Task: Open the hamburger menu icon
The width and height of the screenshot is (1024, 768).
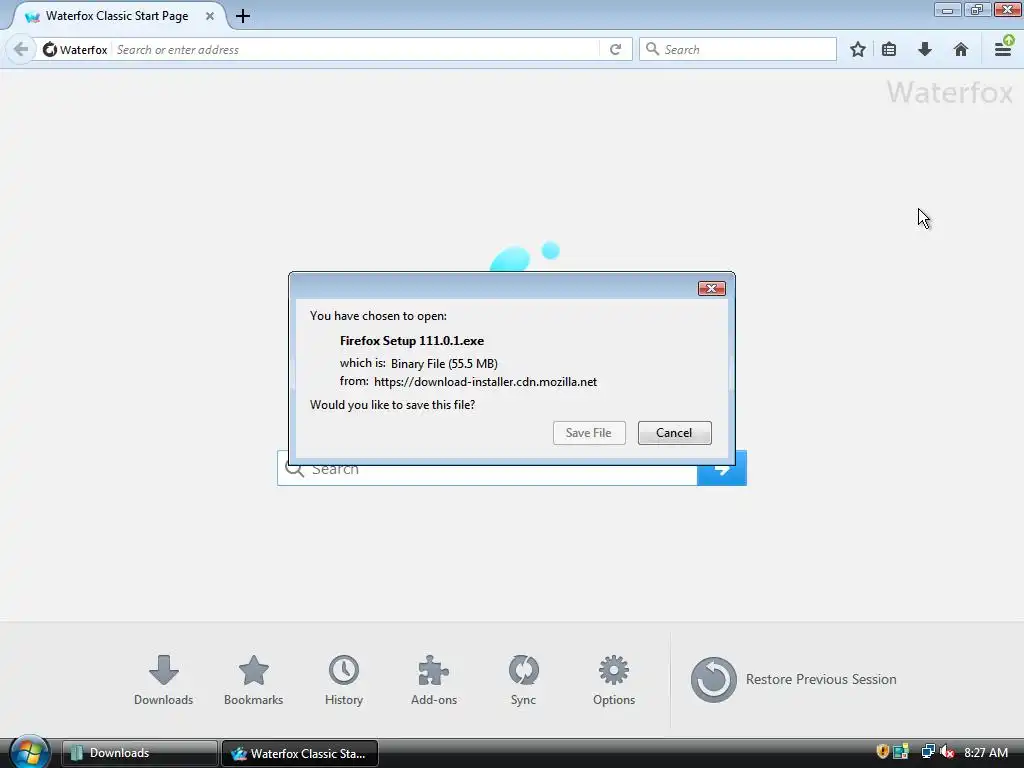Action: tap(1003, 49)
